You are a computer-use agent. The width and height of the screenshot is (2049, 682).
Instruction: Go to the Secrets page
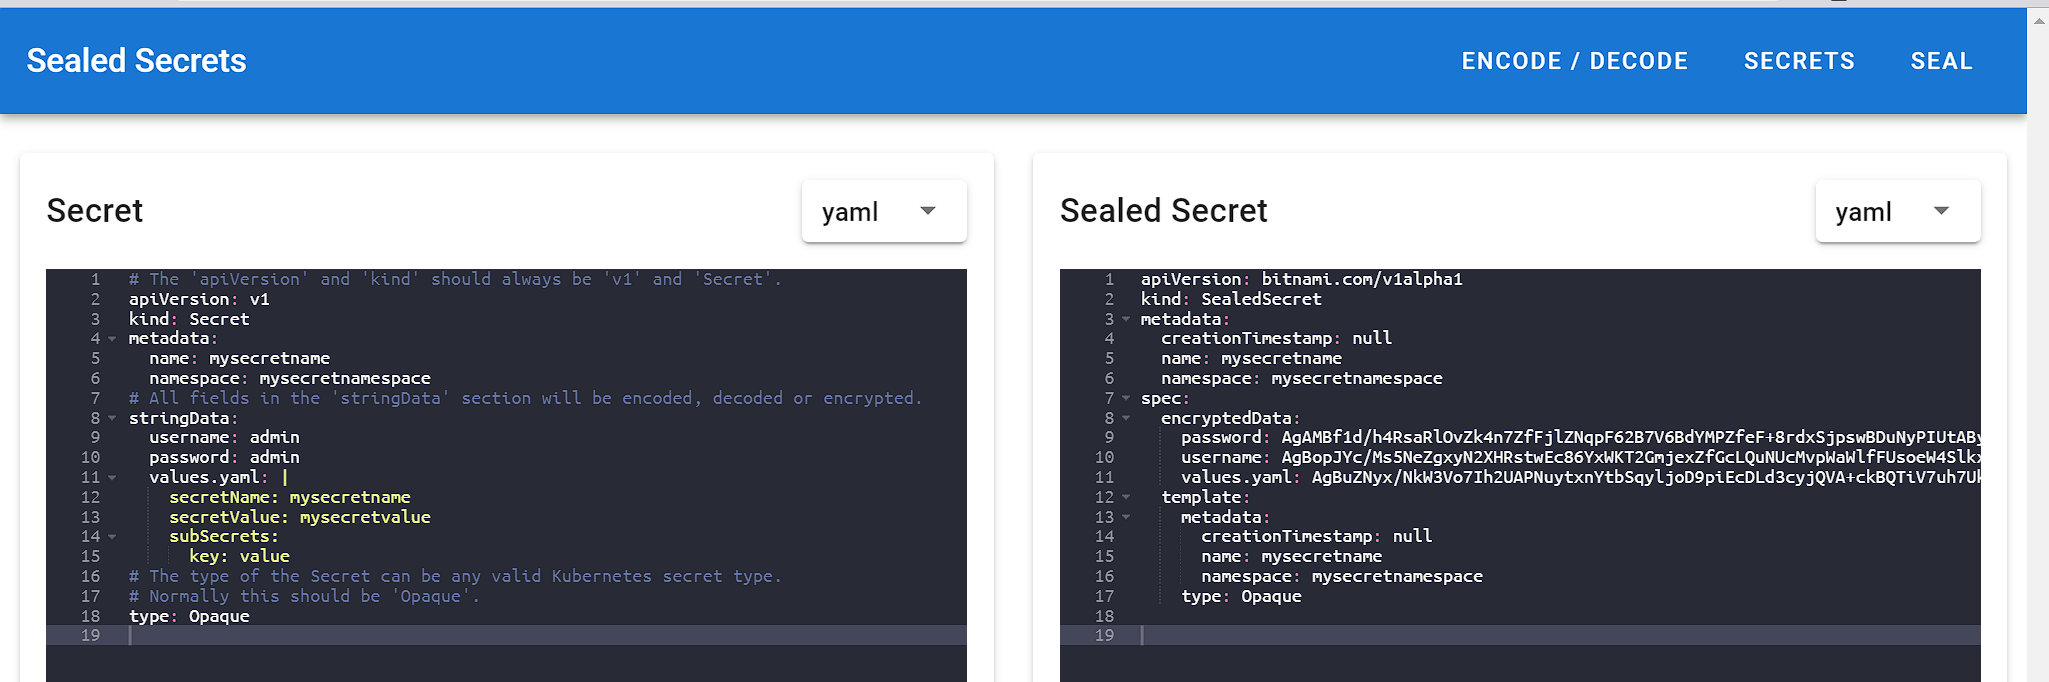(x=1799, y=61)
